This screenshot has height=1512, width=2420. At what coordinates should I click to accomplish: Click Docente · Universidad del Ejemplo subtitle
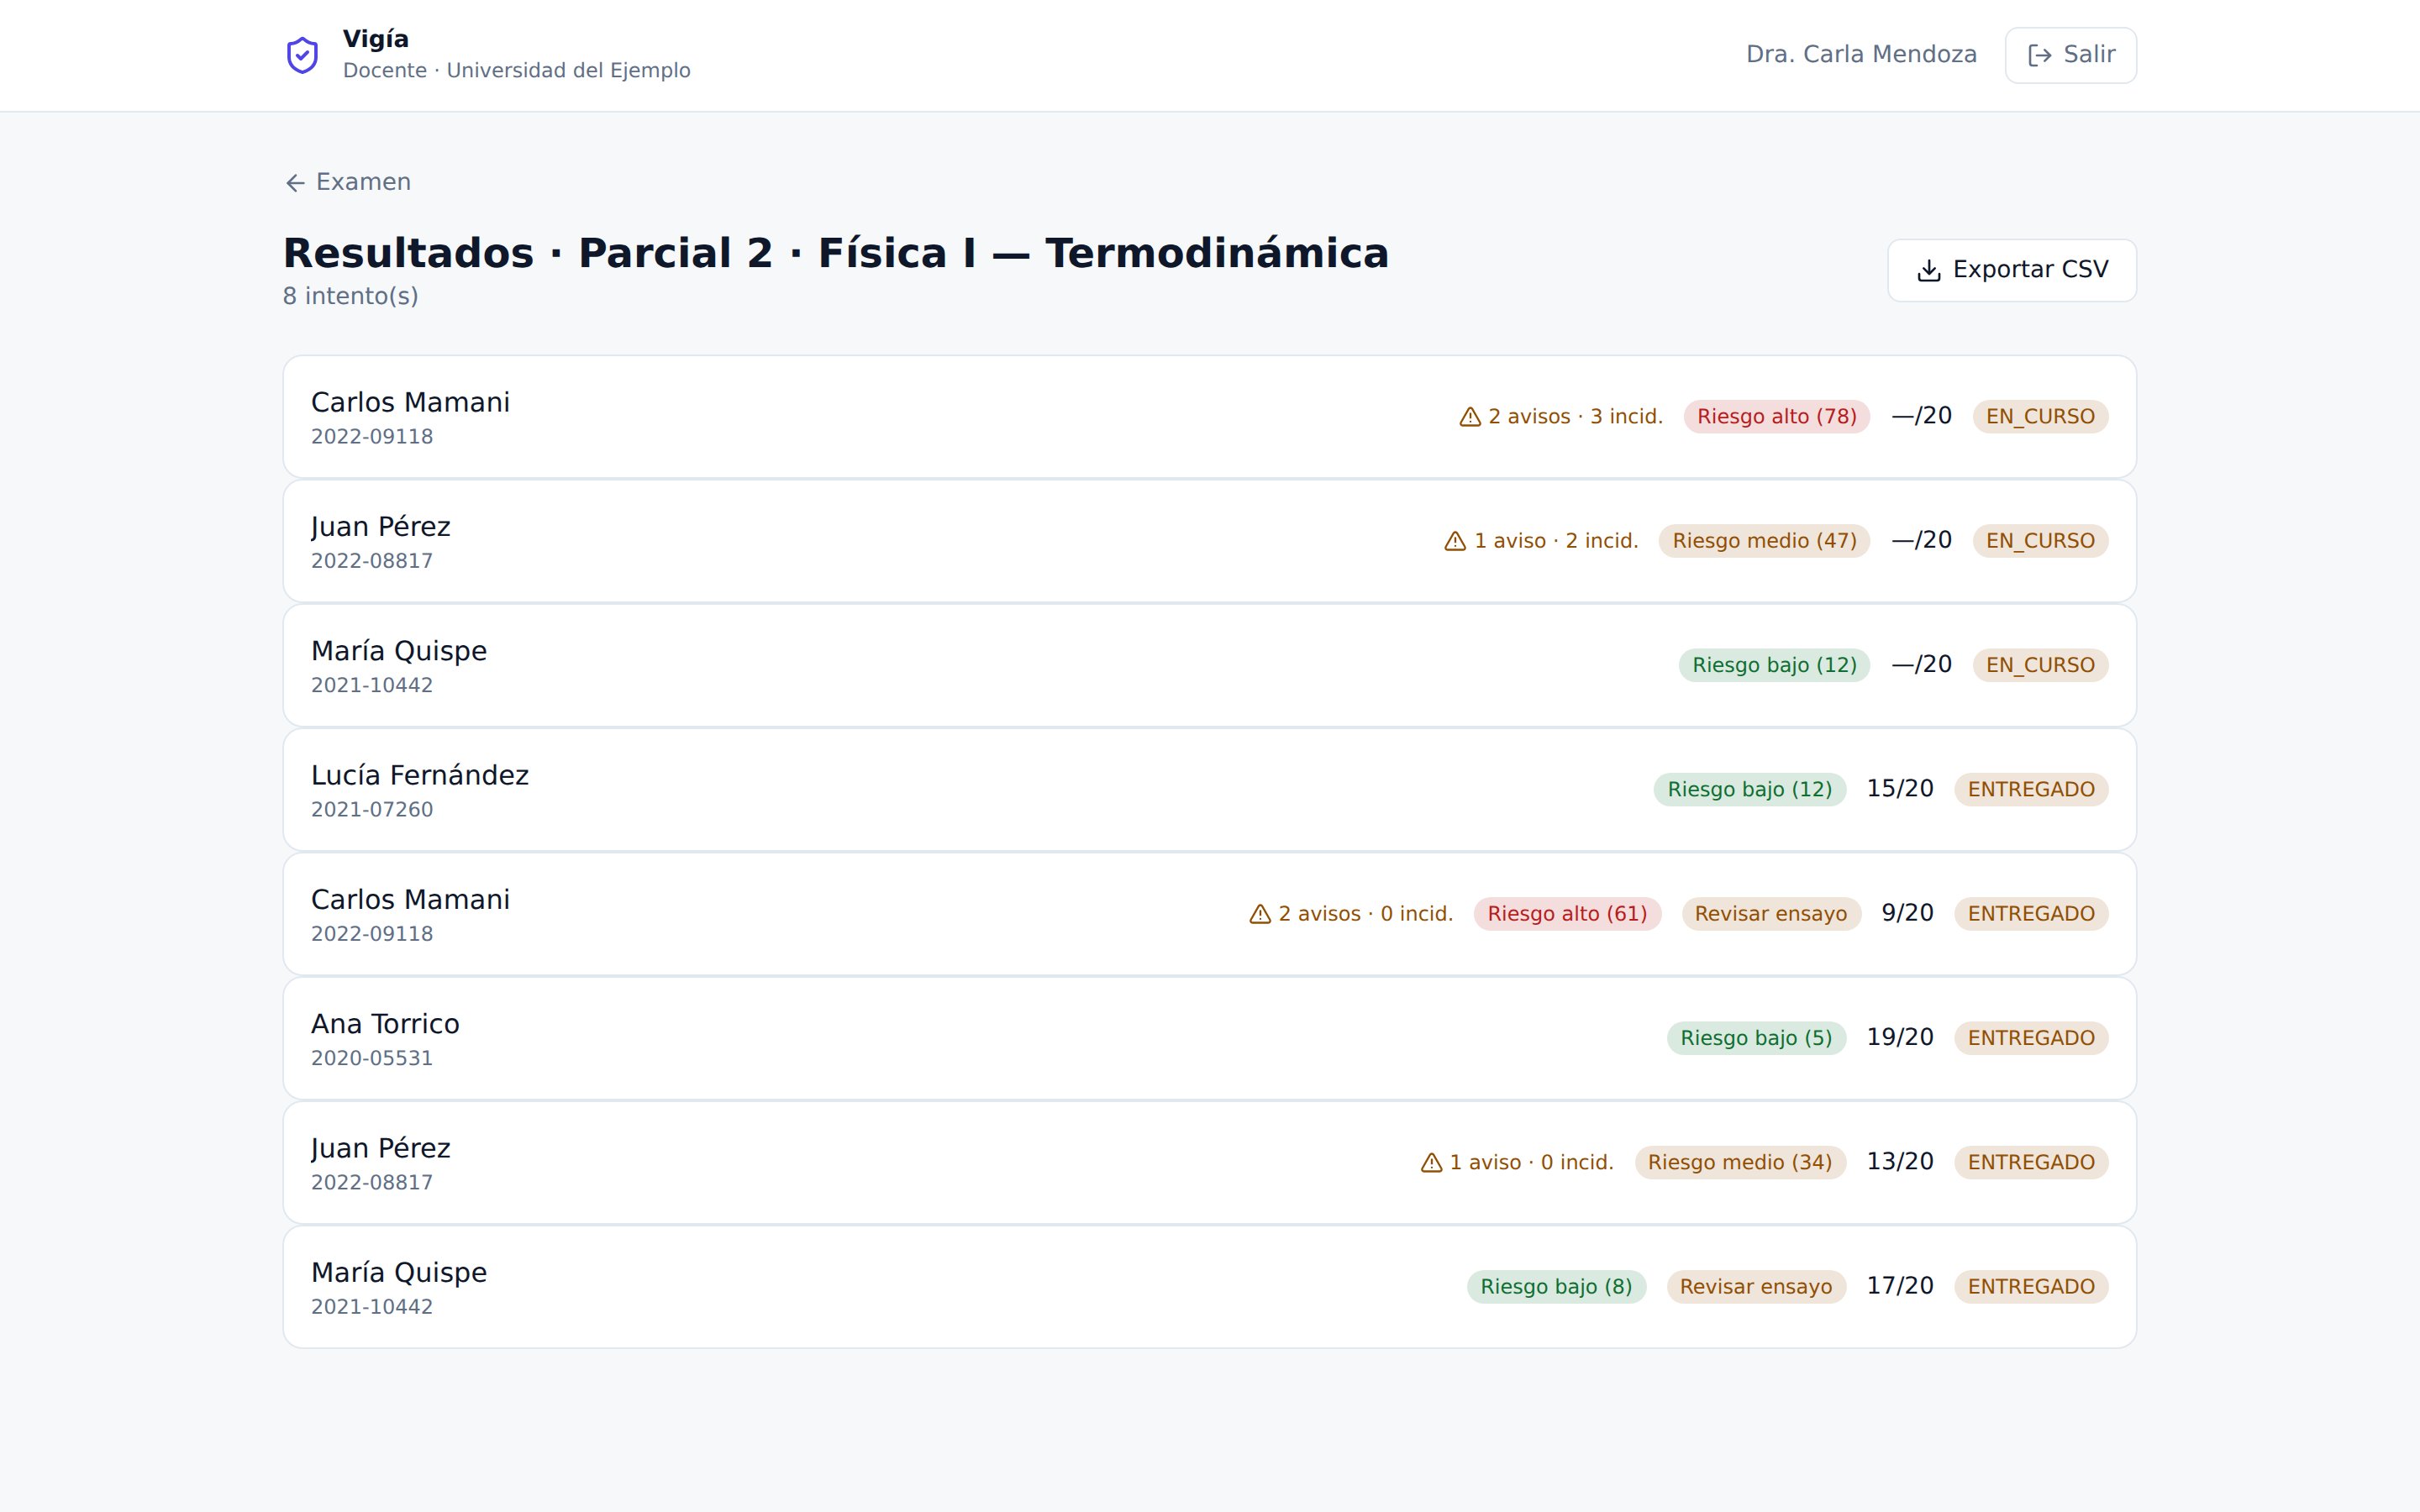click(517, 71)
